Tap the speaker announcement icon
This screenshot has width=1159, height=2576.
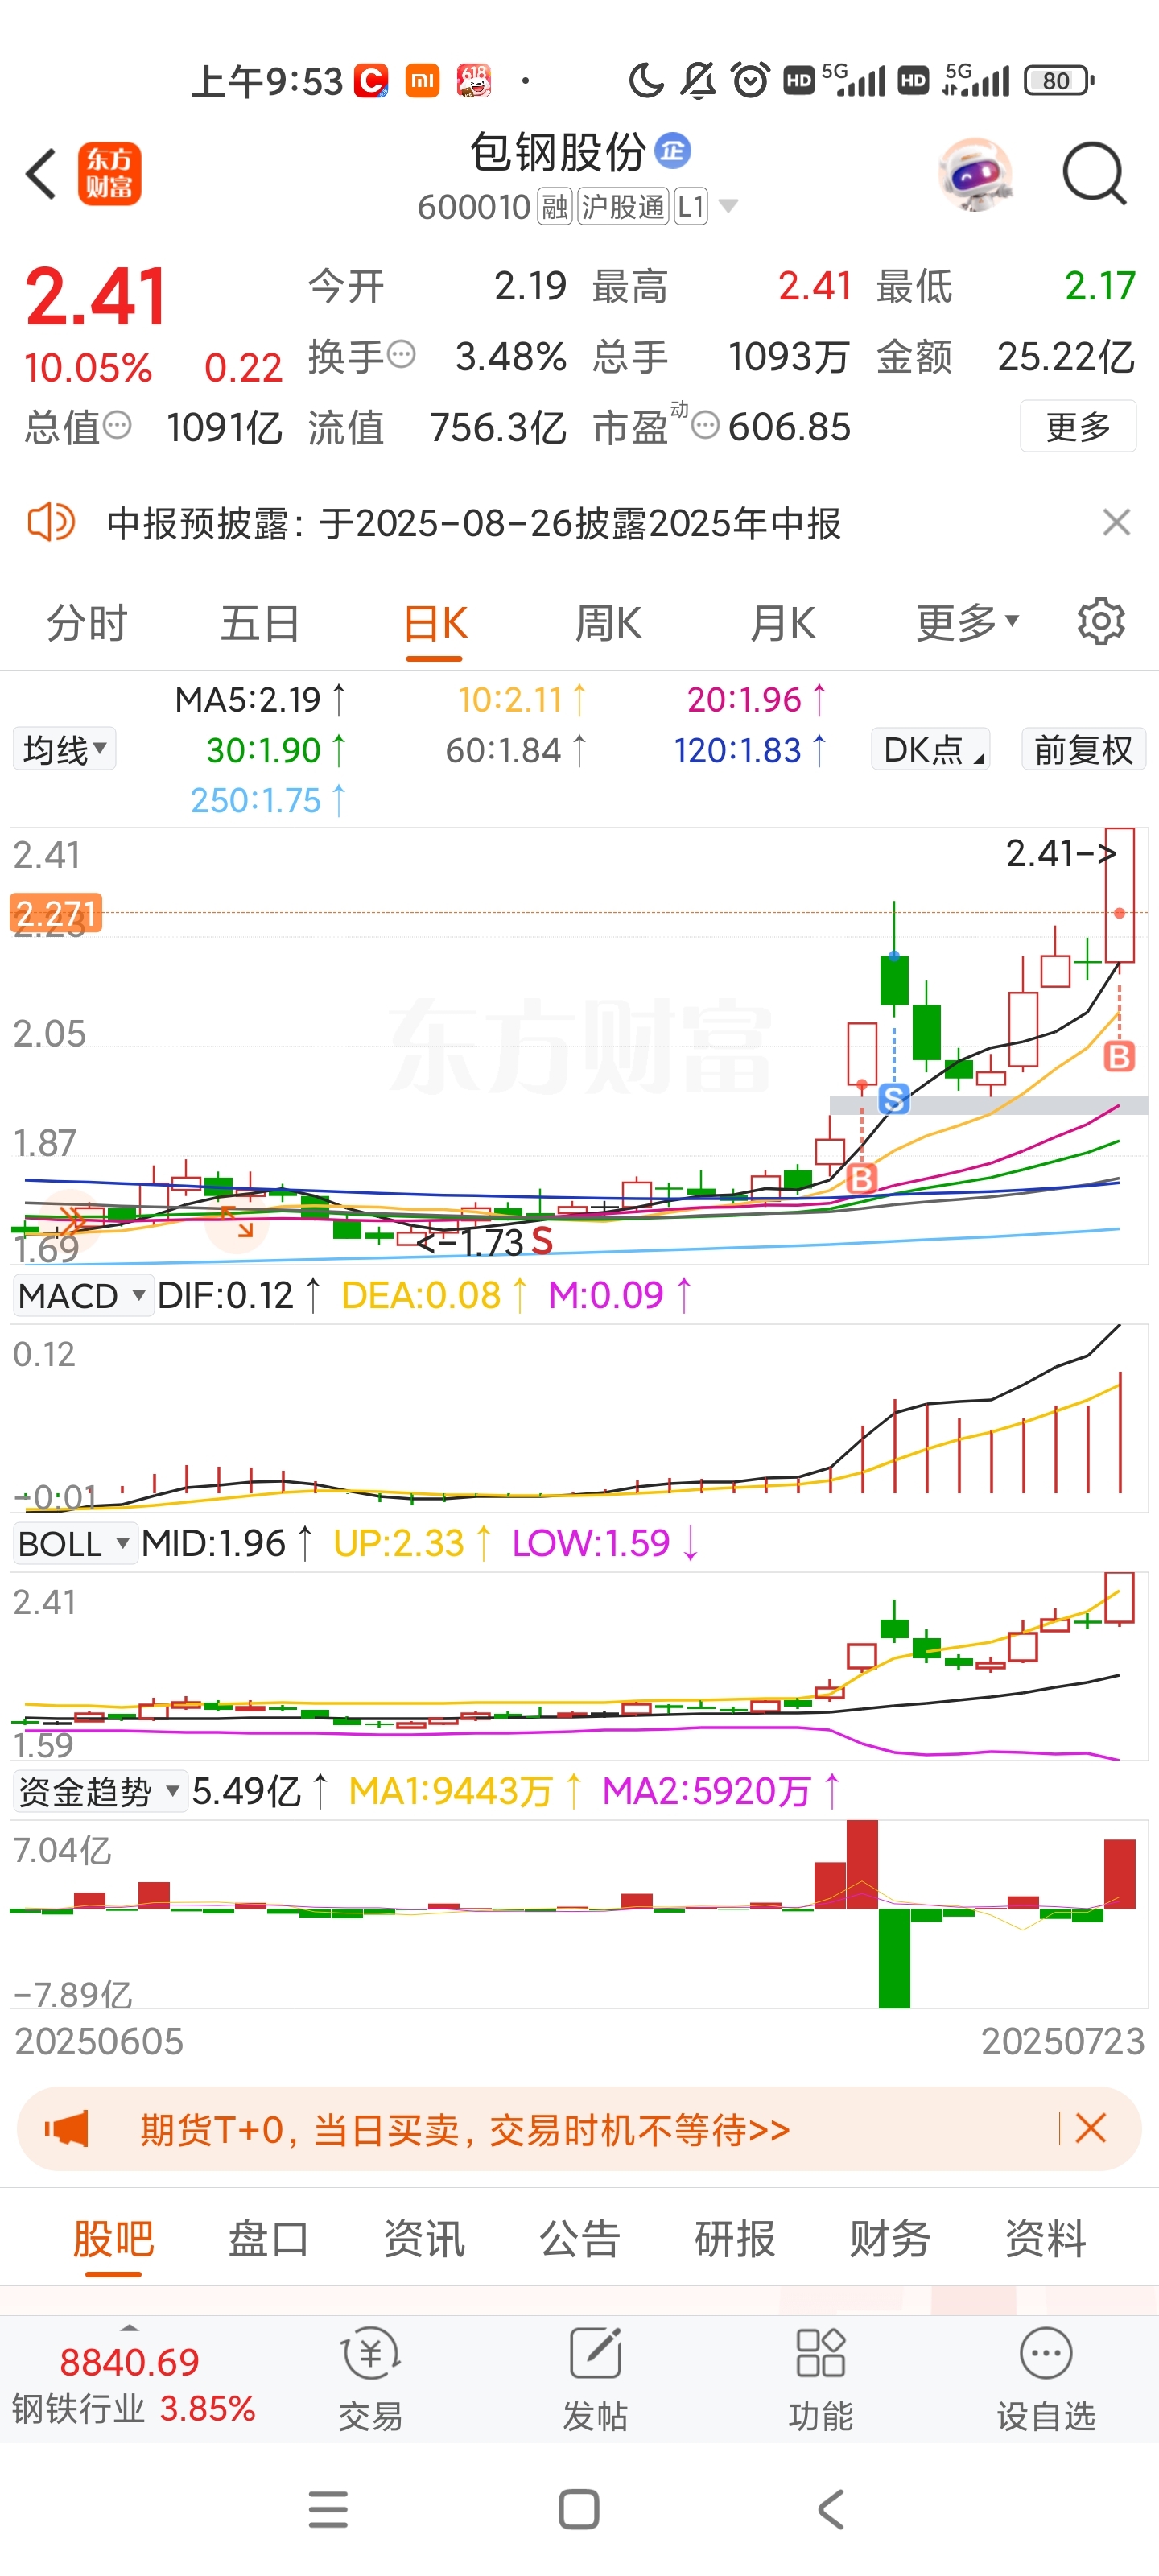click(x=51, y=522)
